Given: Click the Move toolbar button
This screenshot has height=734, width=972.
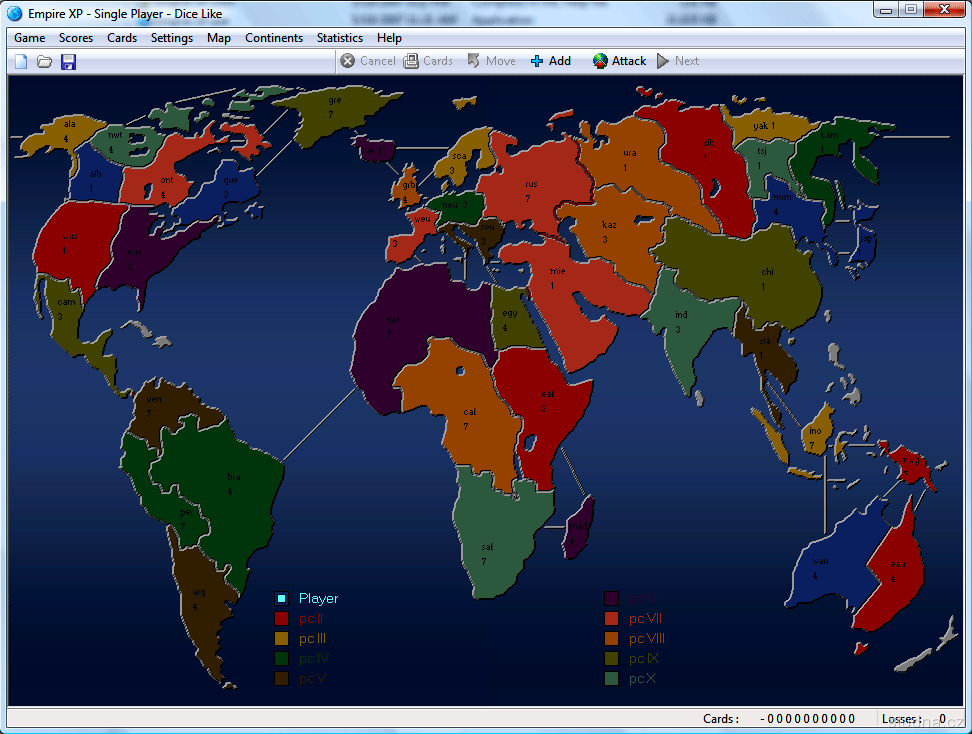Looking at the screenshot, I should point(491,61).
